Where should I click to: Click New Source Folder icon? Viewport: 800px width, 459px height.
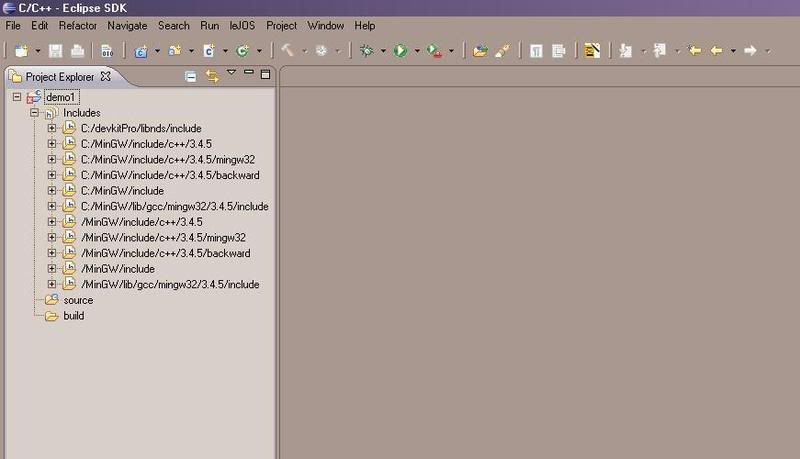(175, 50)
